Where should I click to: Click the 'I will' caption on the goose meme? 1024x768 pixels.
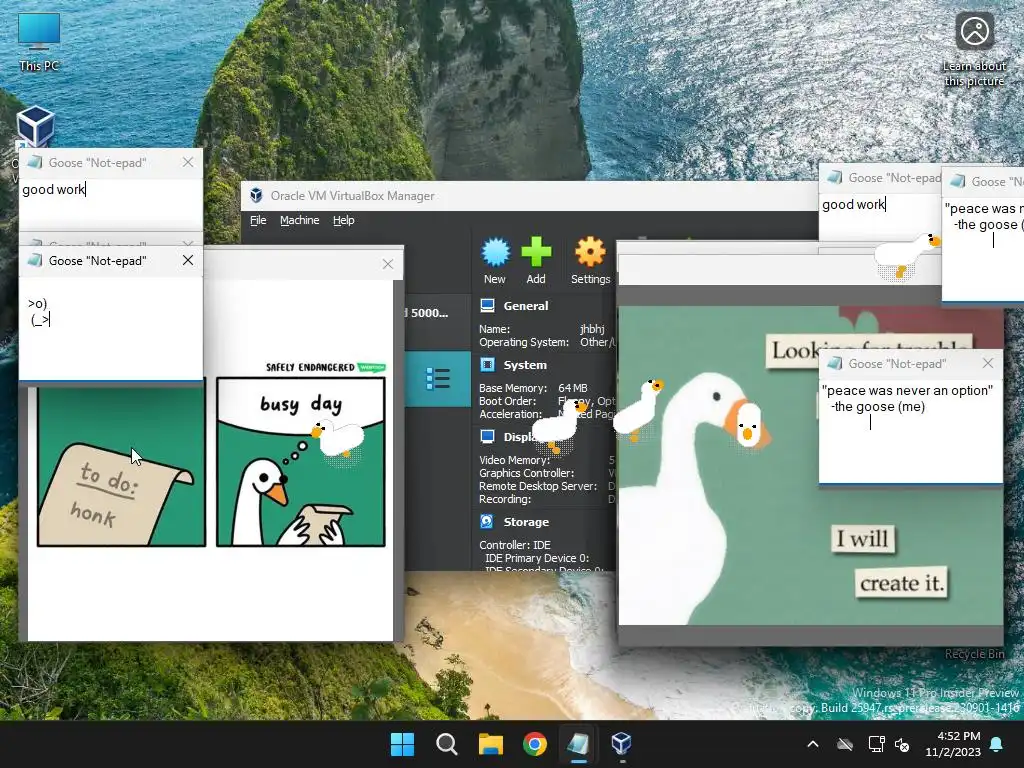point(863,539)
